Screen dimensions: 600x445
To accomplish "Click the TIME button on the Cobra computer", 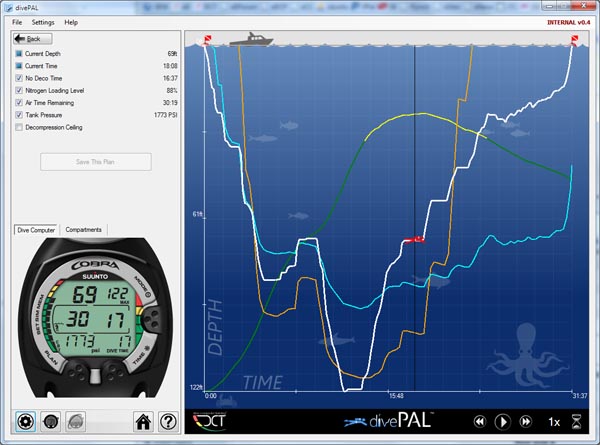I will [x=140, y=356].
